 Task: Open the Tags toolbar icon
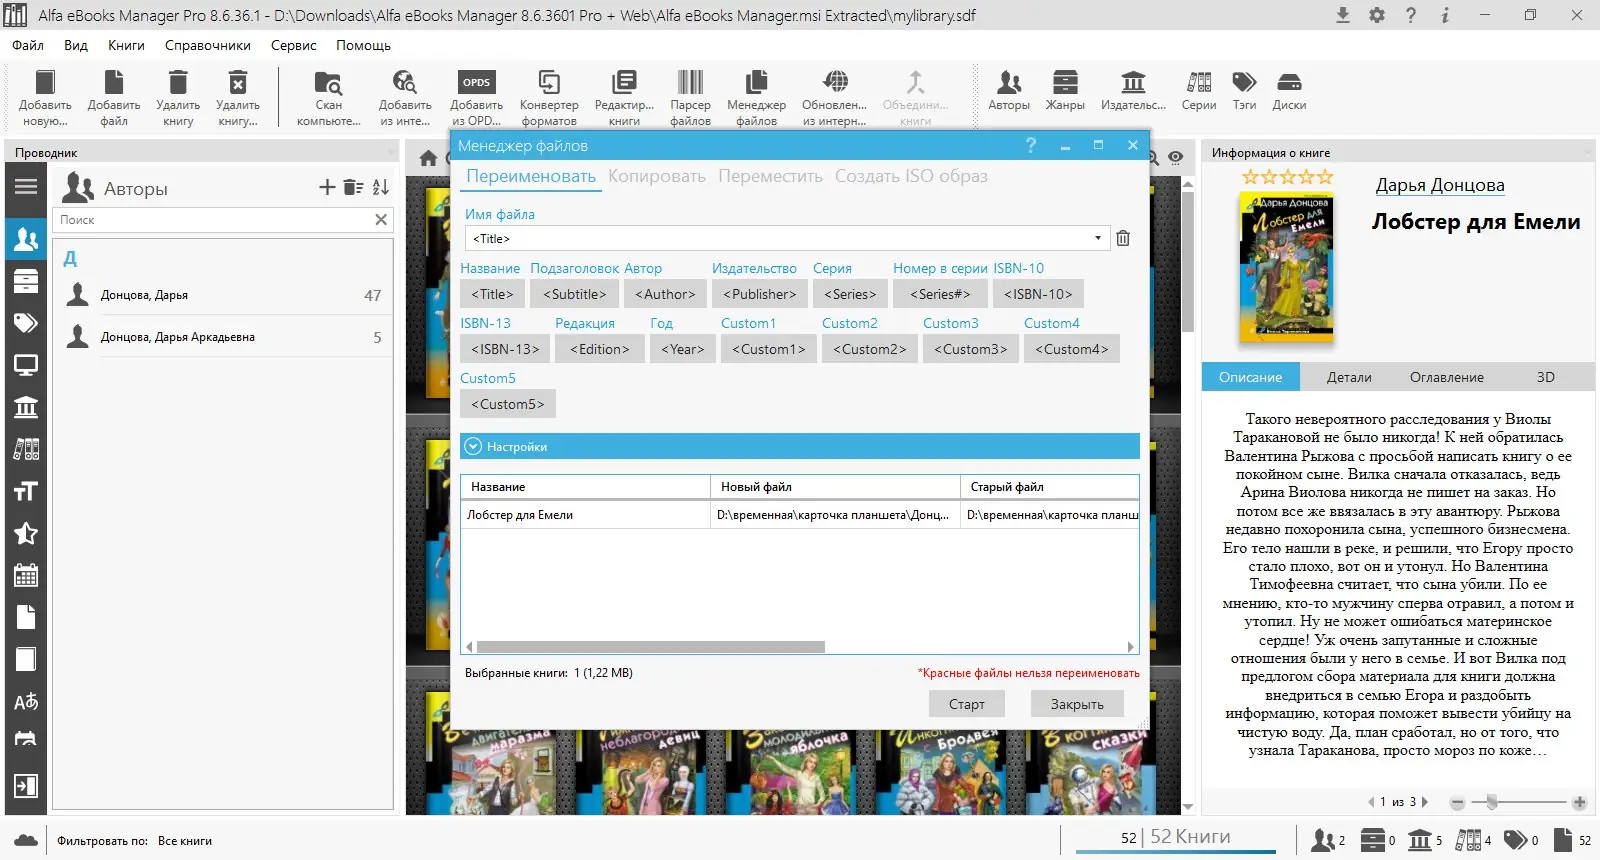[x=1244, y=82]
